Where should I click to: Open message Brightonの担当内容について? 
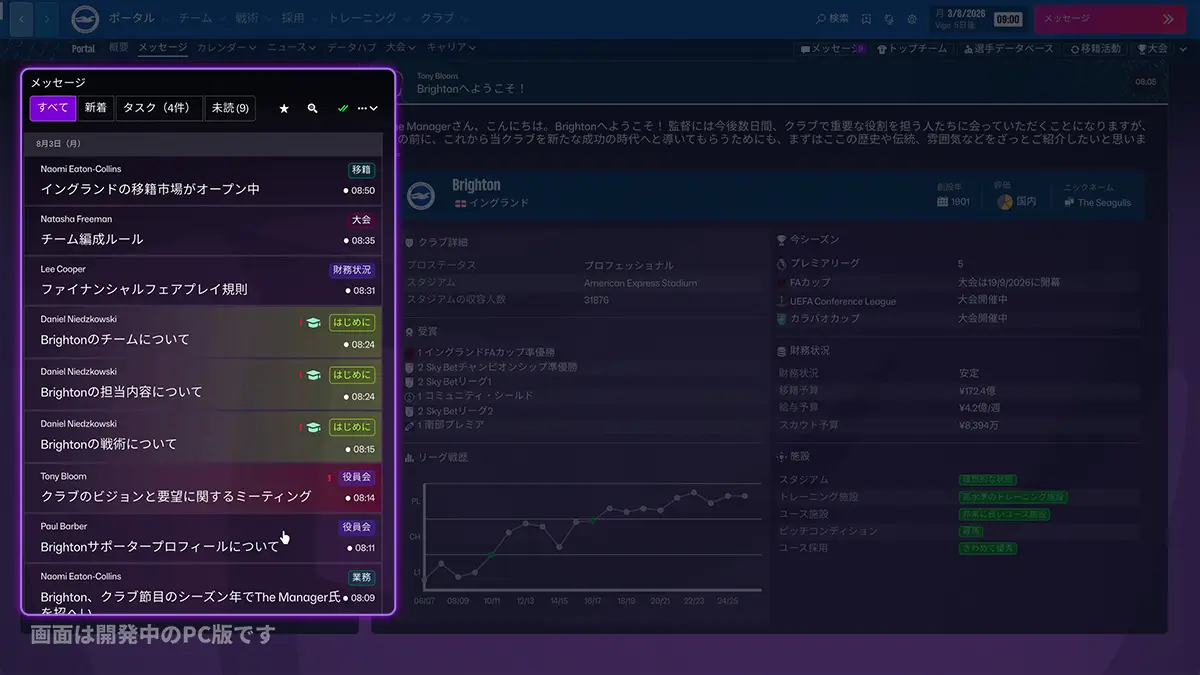coord(203,384)
